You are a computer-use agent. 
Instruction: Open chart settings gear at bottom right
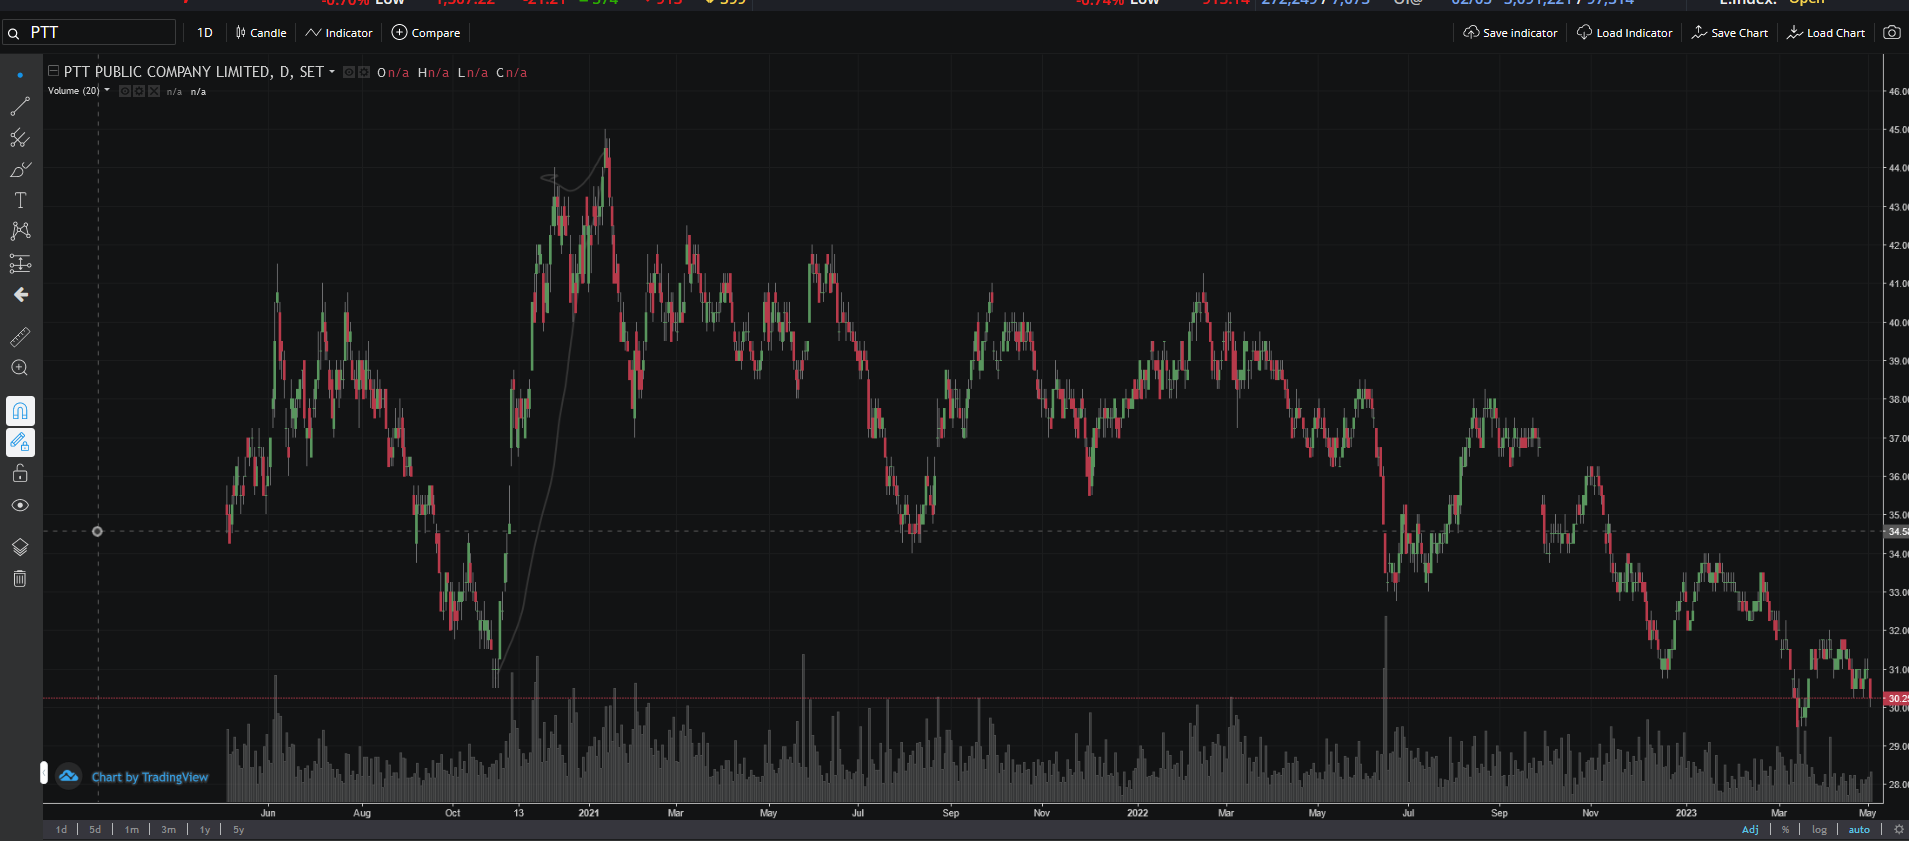pos(1898,829)
